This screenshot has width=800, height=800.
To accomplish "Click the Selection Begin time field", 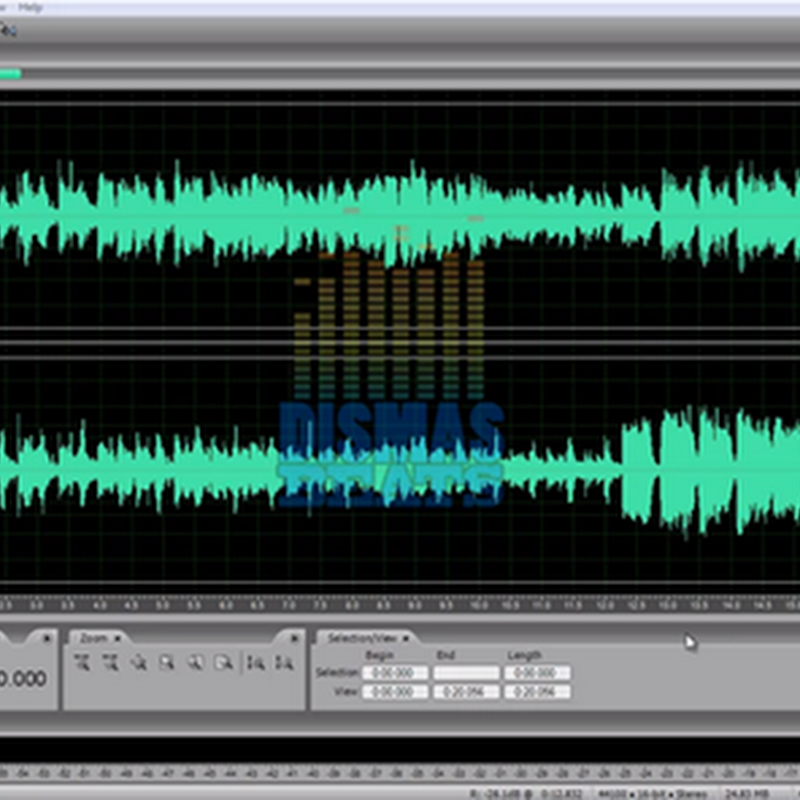I will 395,673.
